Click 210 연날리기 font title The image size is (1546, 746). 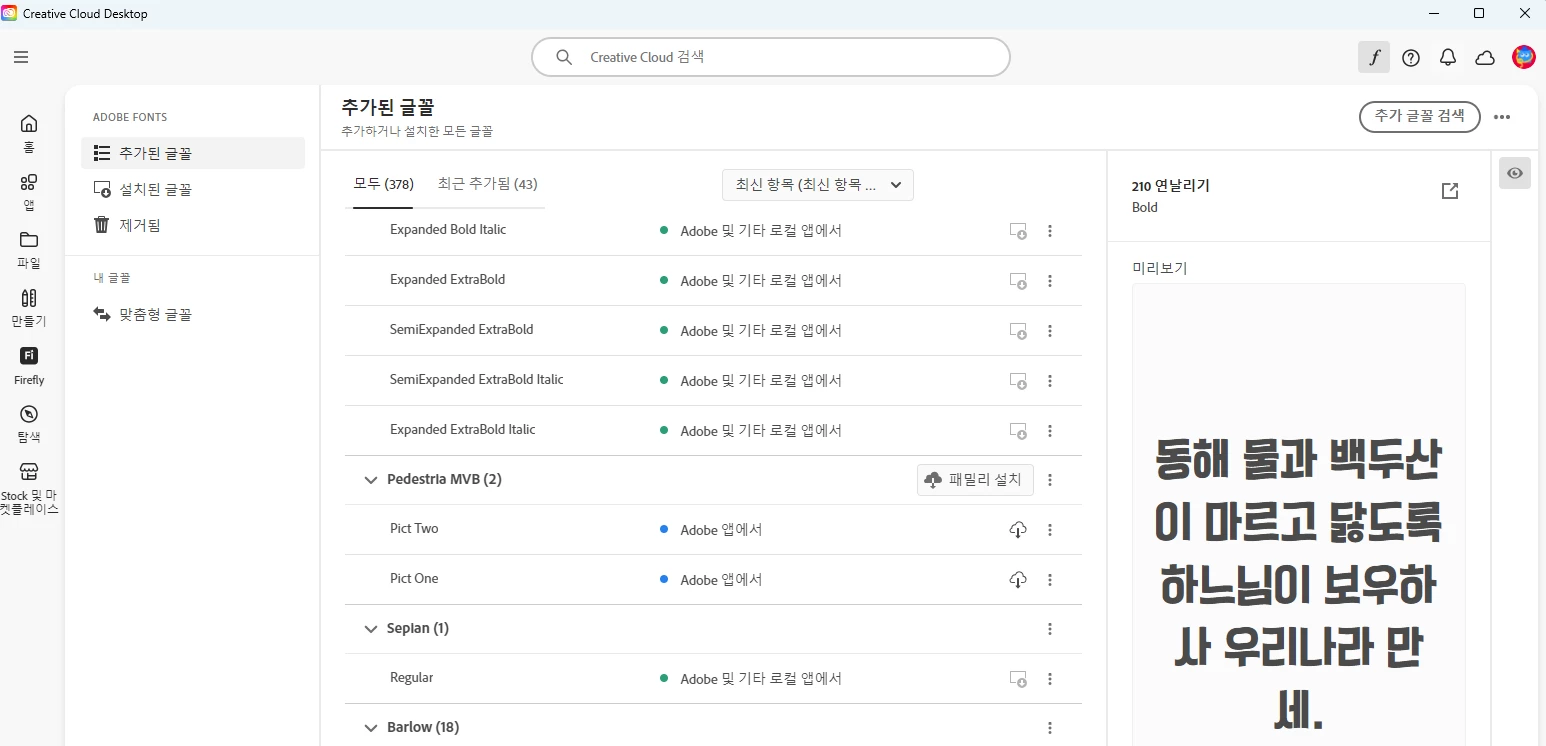[1171, 186]
